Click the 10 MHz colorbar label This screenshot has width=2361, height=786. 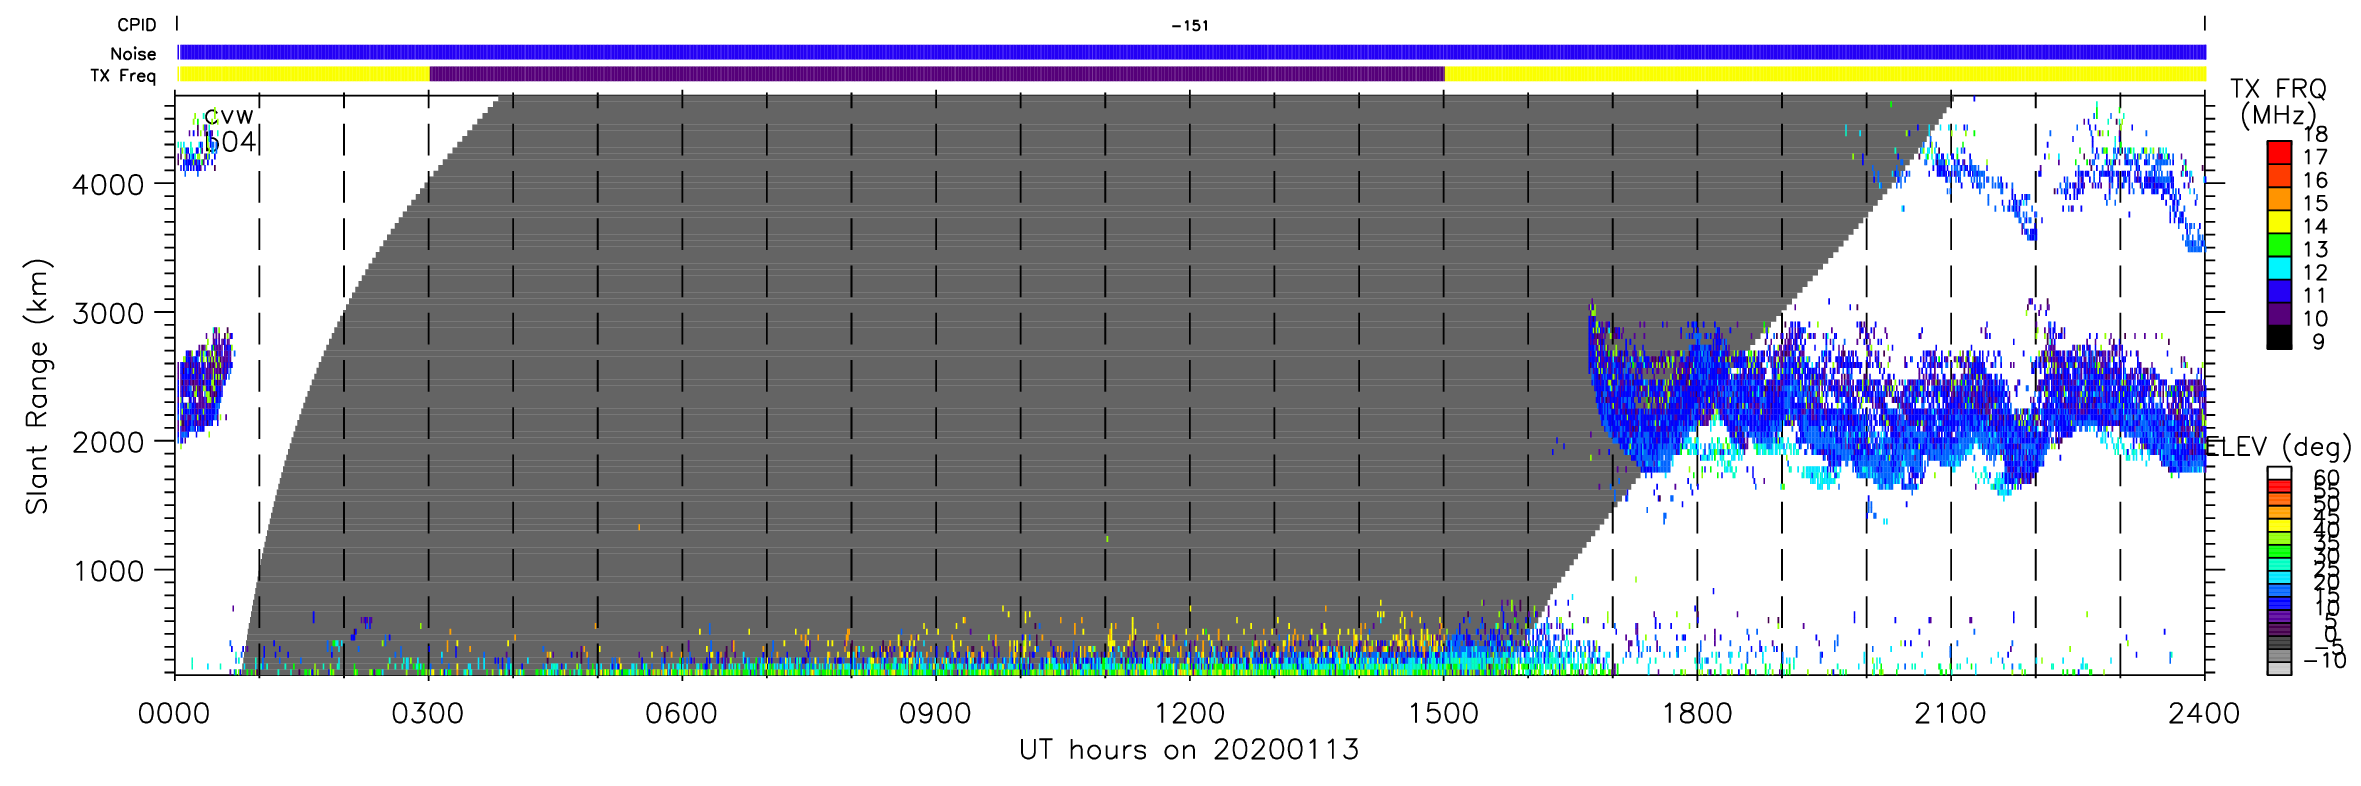tap(2315, 318)
